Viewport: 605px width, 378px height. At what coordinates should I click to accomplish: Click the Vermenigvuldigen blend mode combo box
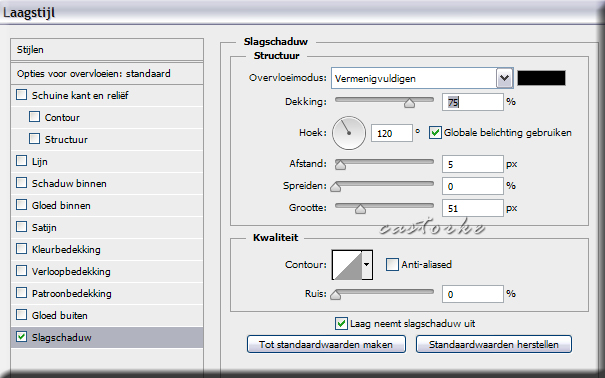pyautogui.click(x=422, y=78)
